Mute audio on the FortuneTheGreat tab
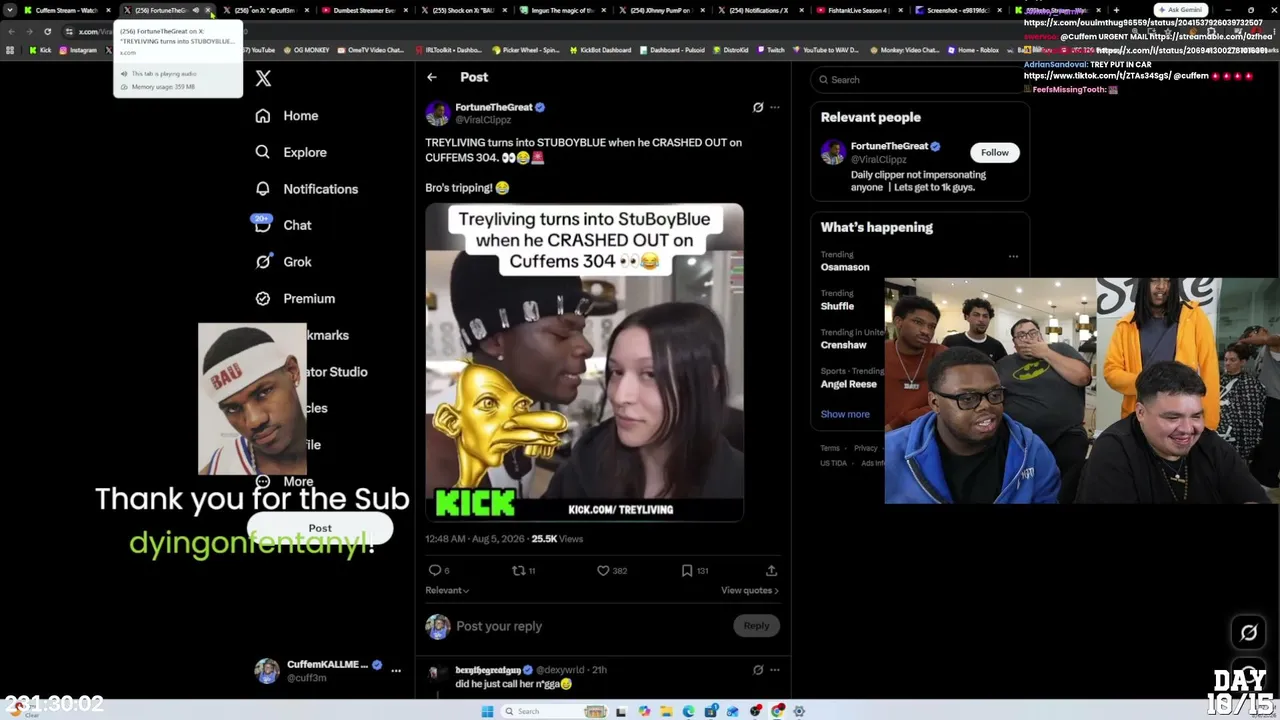Image resolution: width=1280 pixels, height=720 pixels. [x=196, y=10]
